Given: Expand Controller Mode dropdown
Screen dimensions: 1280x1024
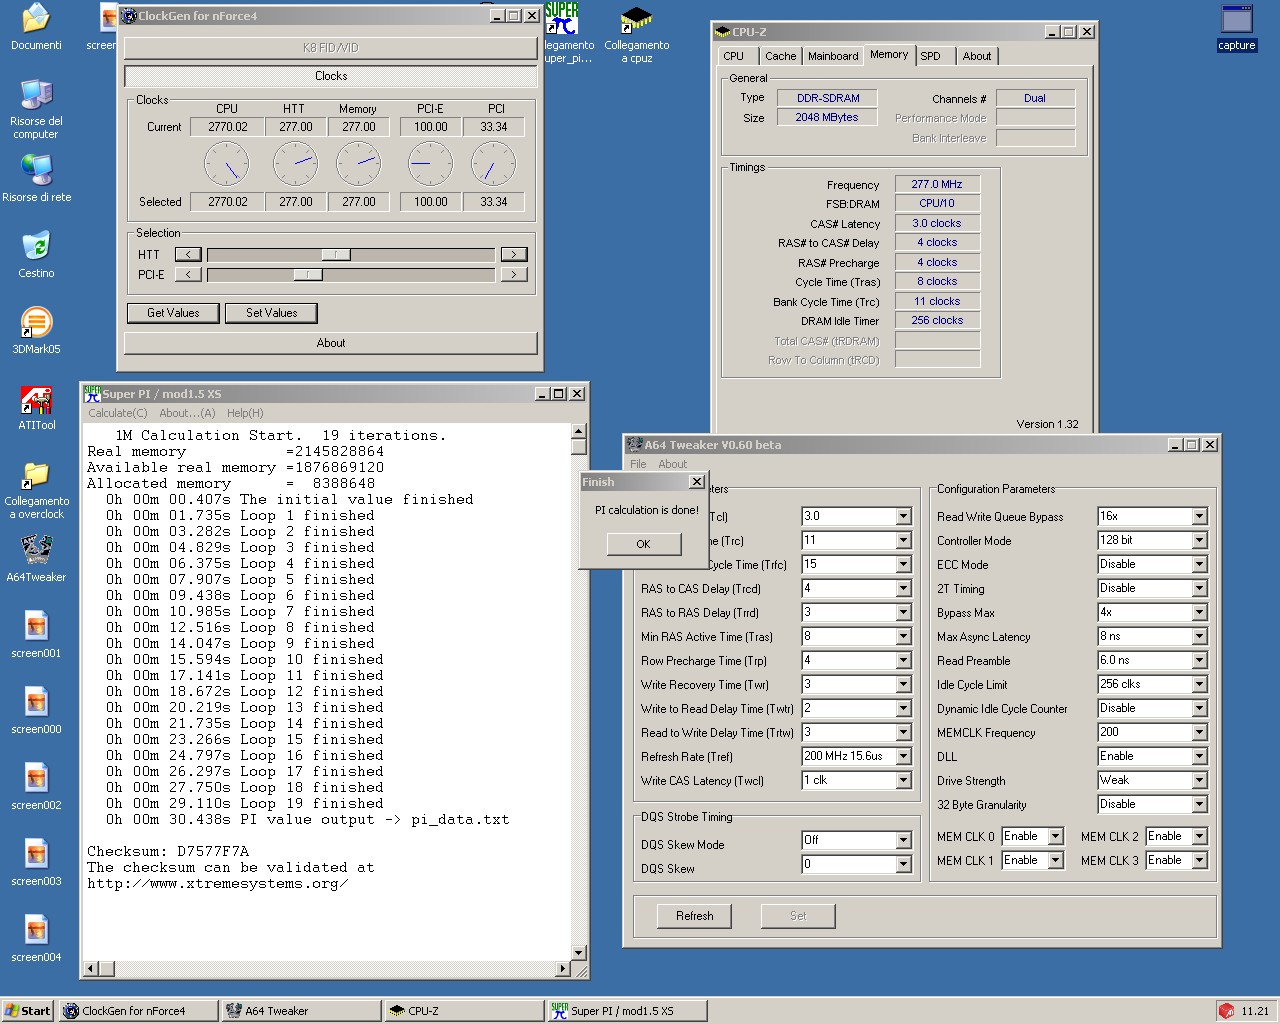Looking at the screenshot, I should click(1199, 541).
